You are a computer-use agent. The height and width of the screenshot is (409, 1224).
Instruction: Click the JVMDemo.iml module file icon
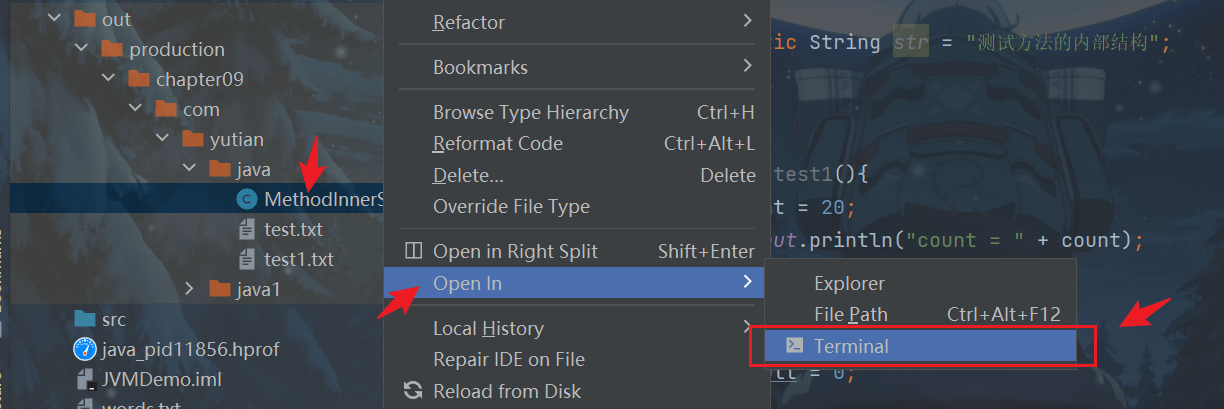coord(84,380)
